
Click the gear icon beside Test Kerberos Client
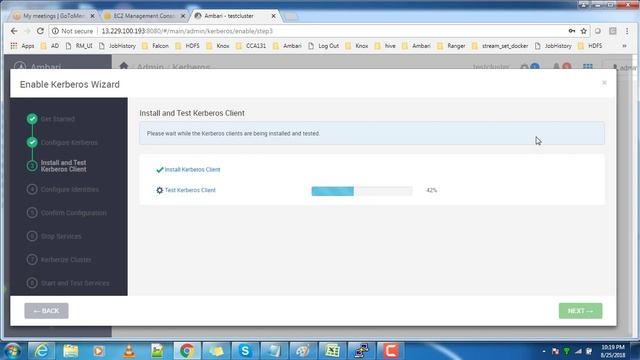click(160, 190)
